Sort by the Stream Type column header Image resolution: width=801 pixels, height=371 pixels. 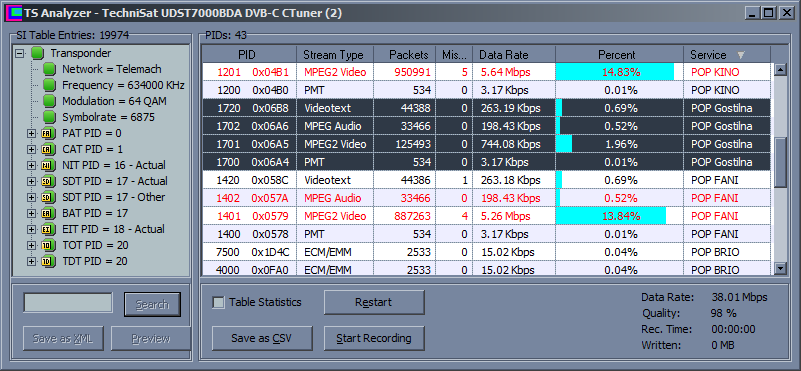point(335,55)
